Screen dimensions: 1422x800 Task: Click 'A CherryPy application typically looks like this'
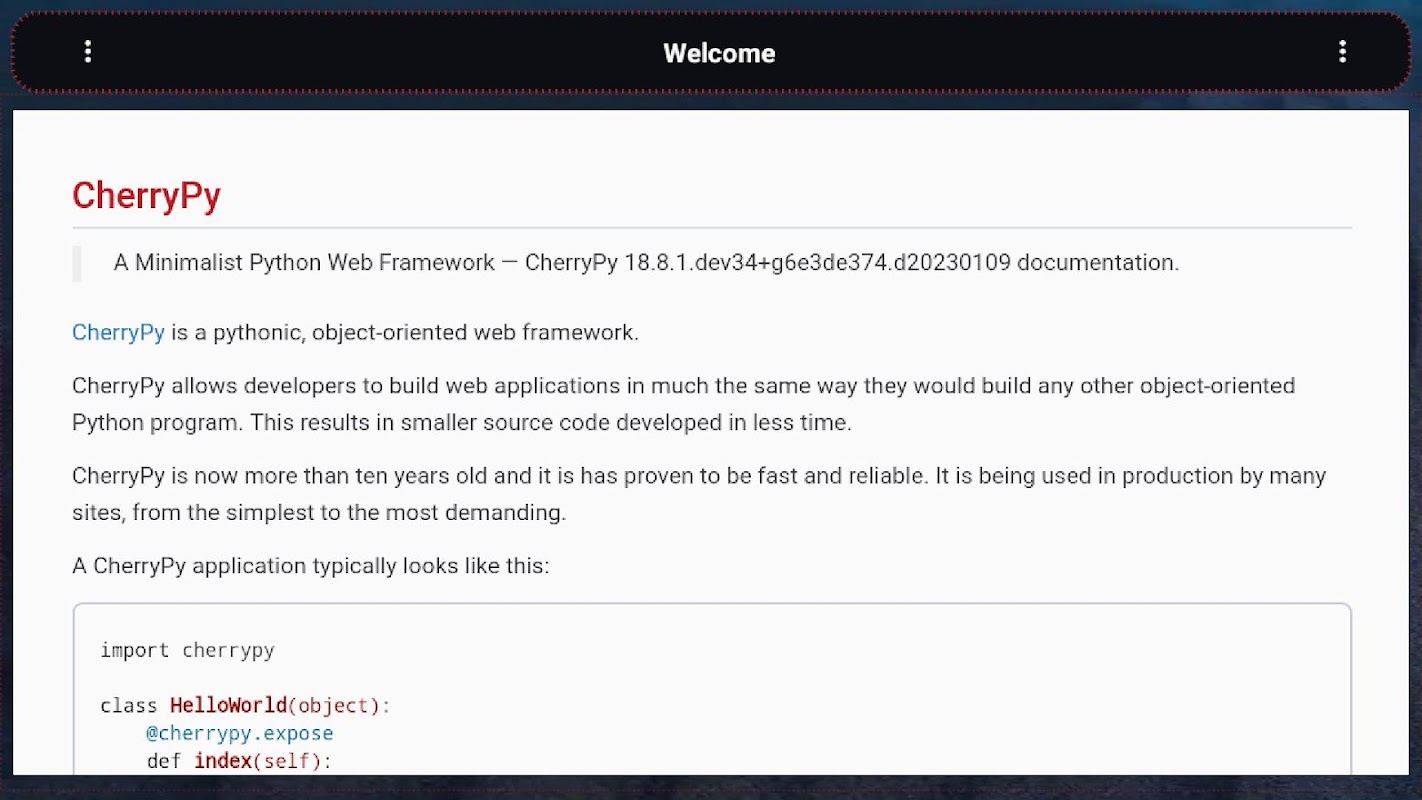311,566
